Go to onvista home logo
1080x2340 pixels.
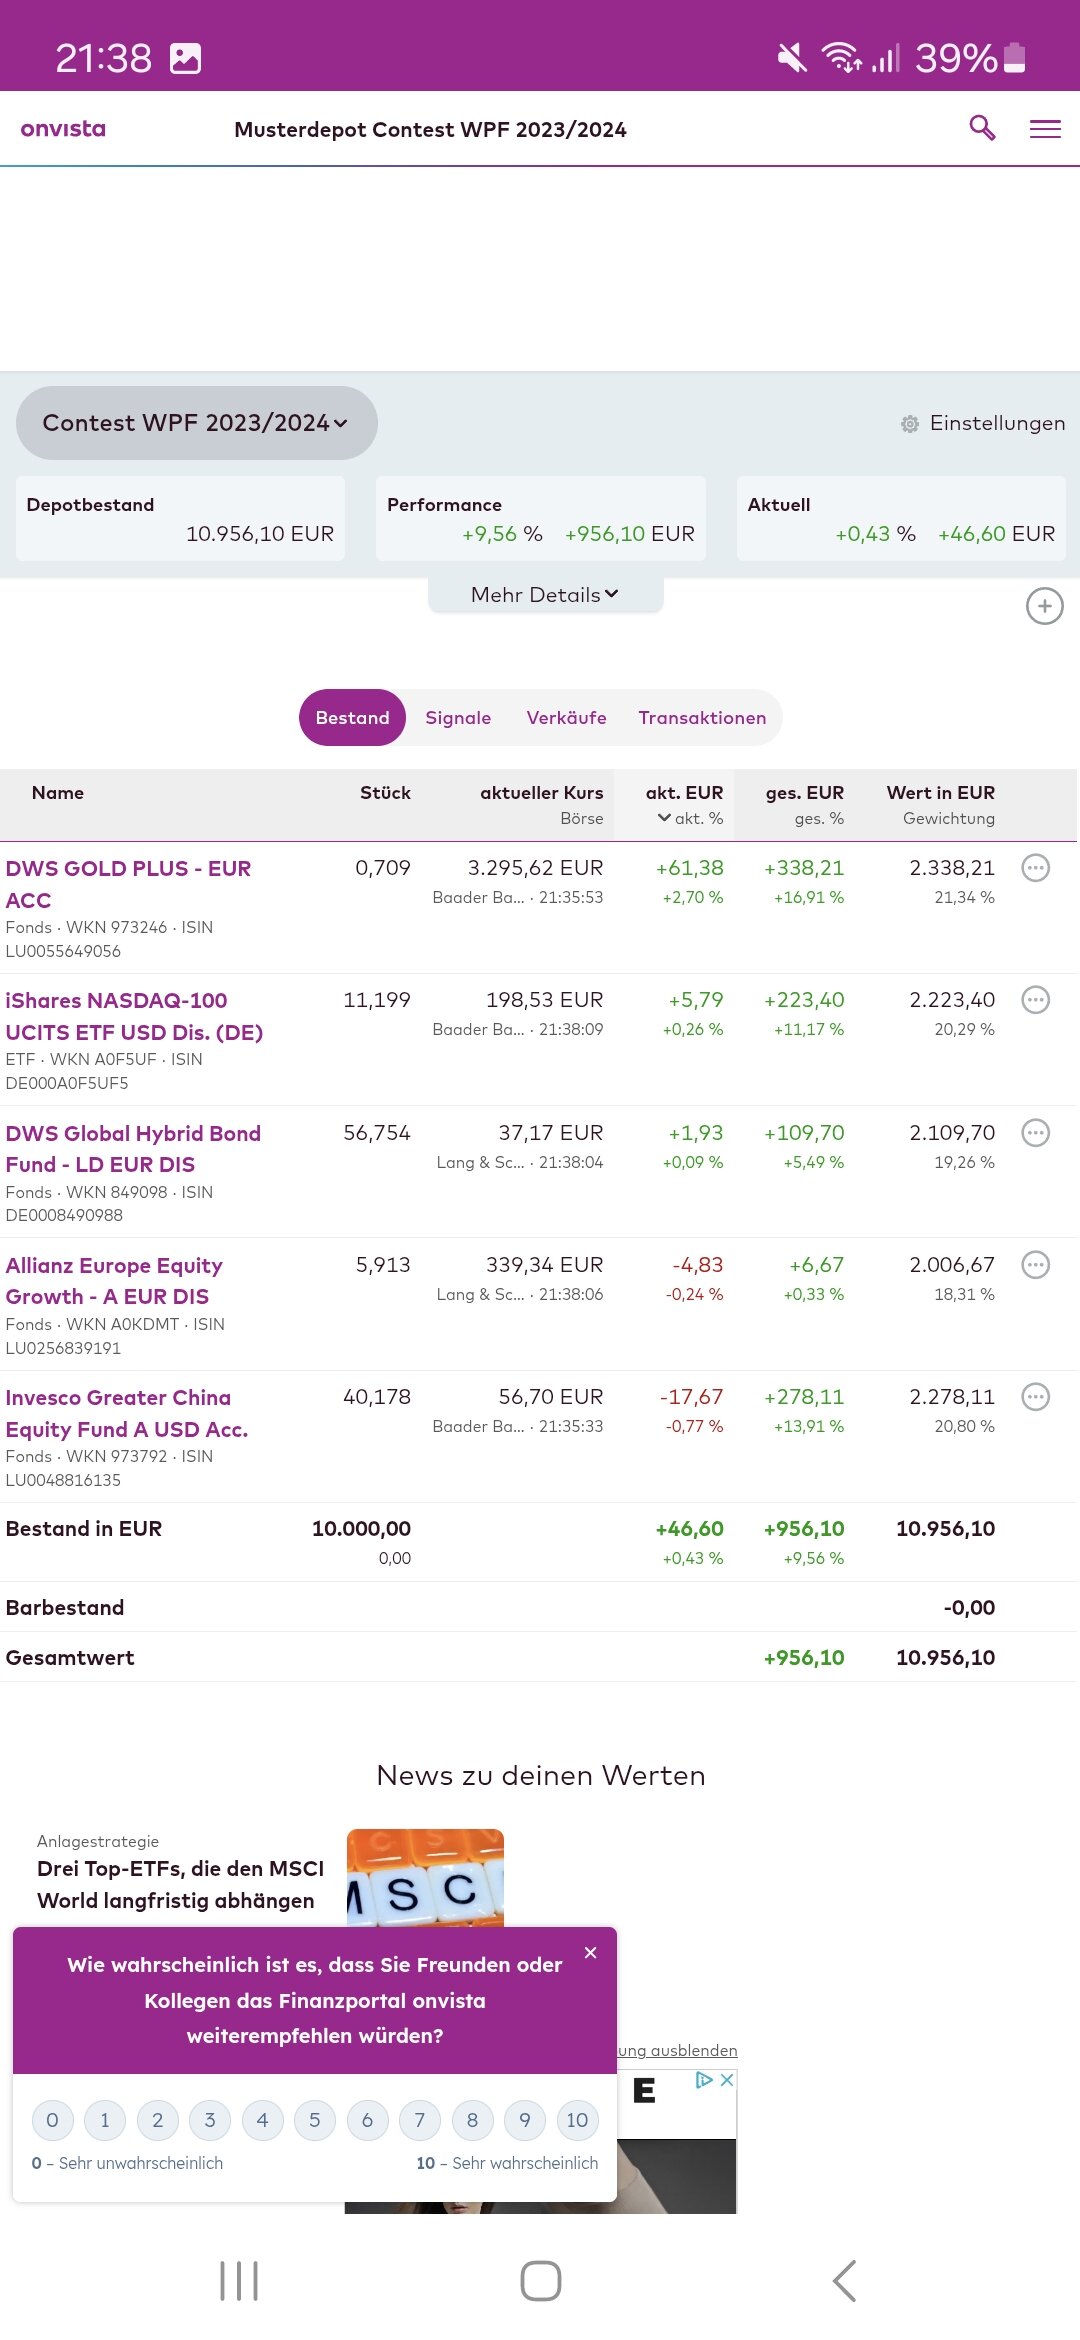coord(63,129)
